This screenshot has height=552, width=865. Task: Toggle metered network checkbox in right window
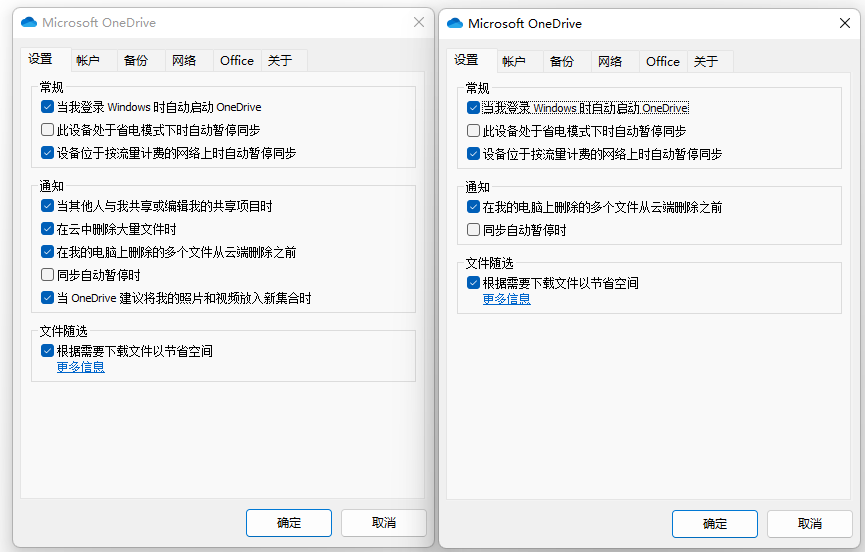473,154
